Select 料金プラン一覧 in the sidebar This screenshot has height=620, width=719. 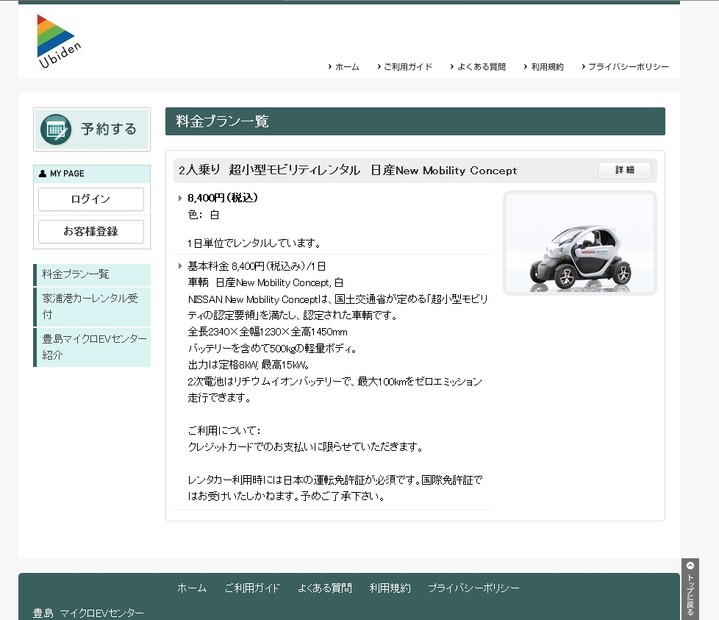pos(92,275)
